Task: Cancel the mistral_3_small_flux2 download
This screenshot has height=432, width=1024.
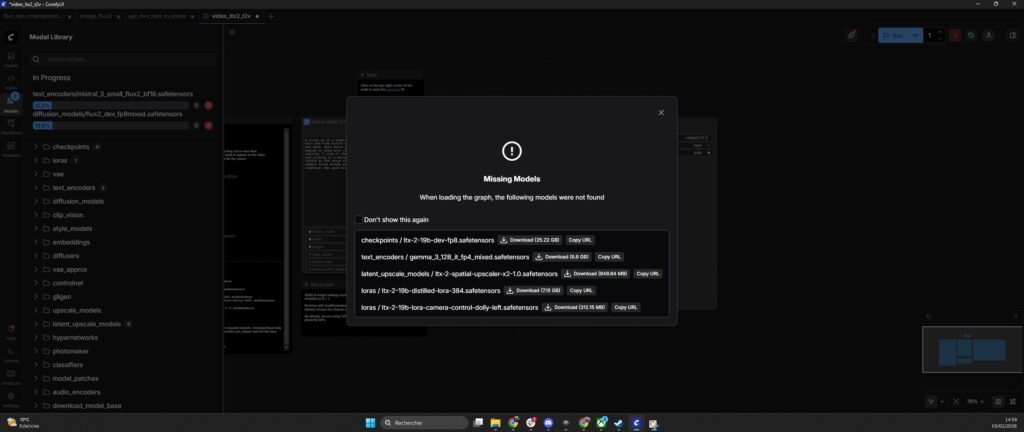Action: (209, 105)
